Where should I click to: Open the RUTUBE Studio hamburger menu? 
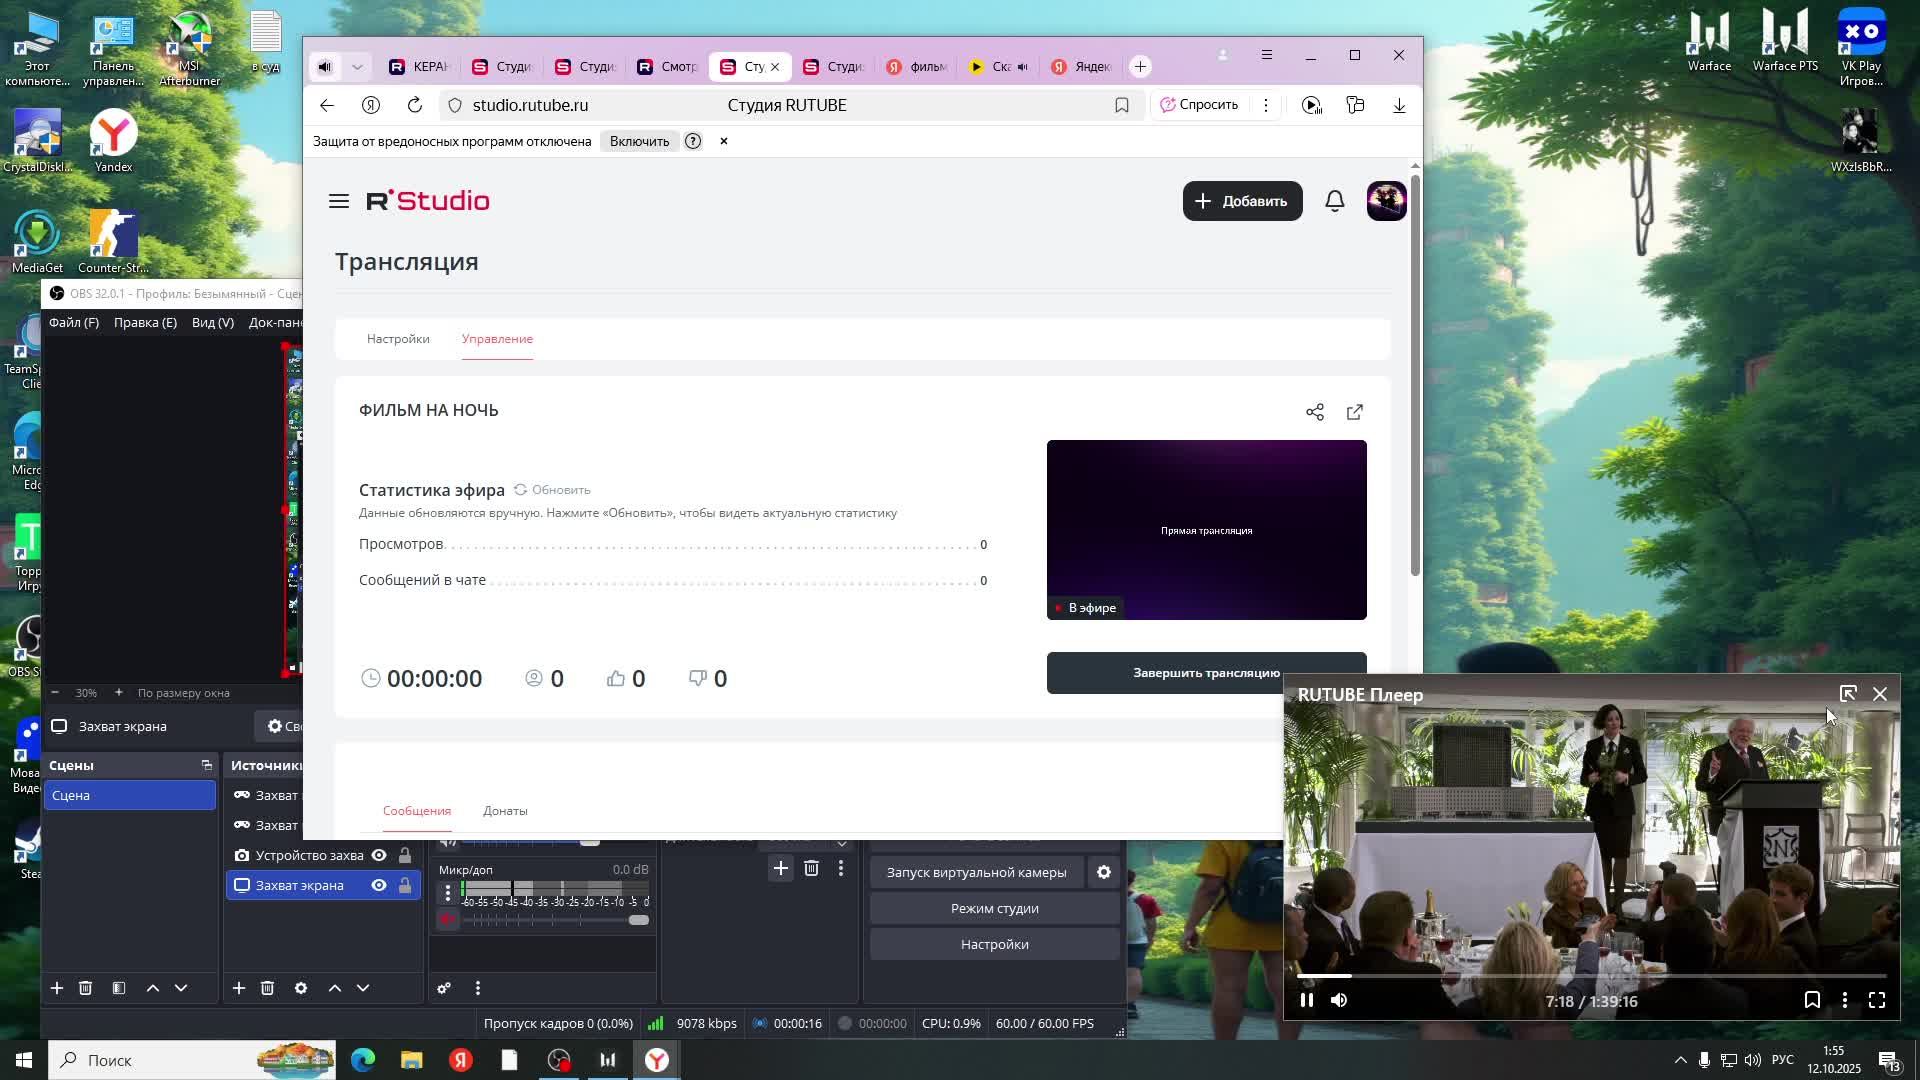[x=338, y=201]
